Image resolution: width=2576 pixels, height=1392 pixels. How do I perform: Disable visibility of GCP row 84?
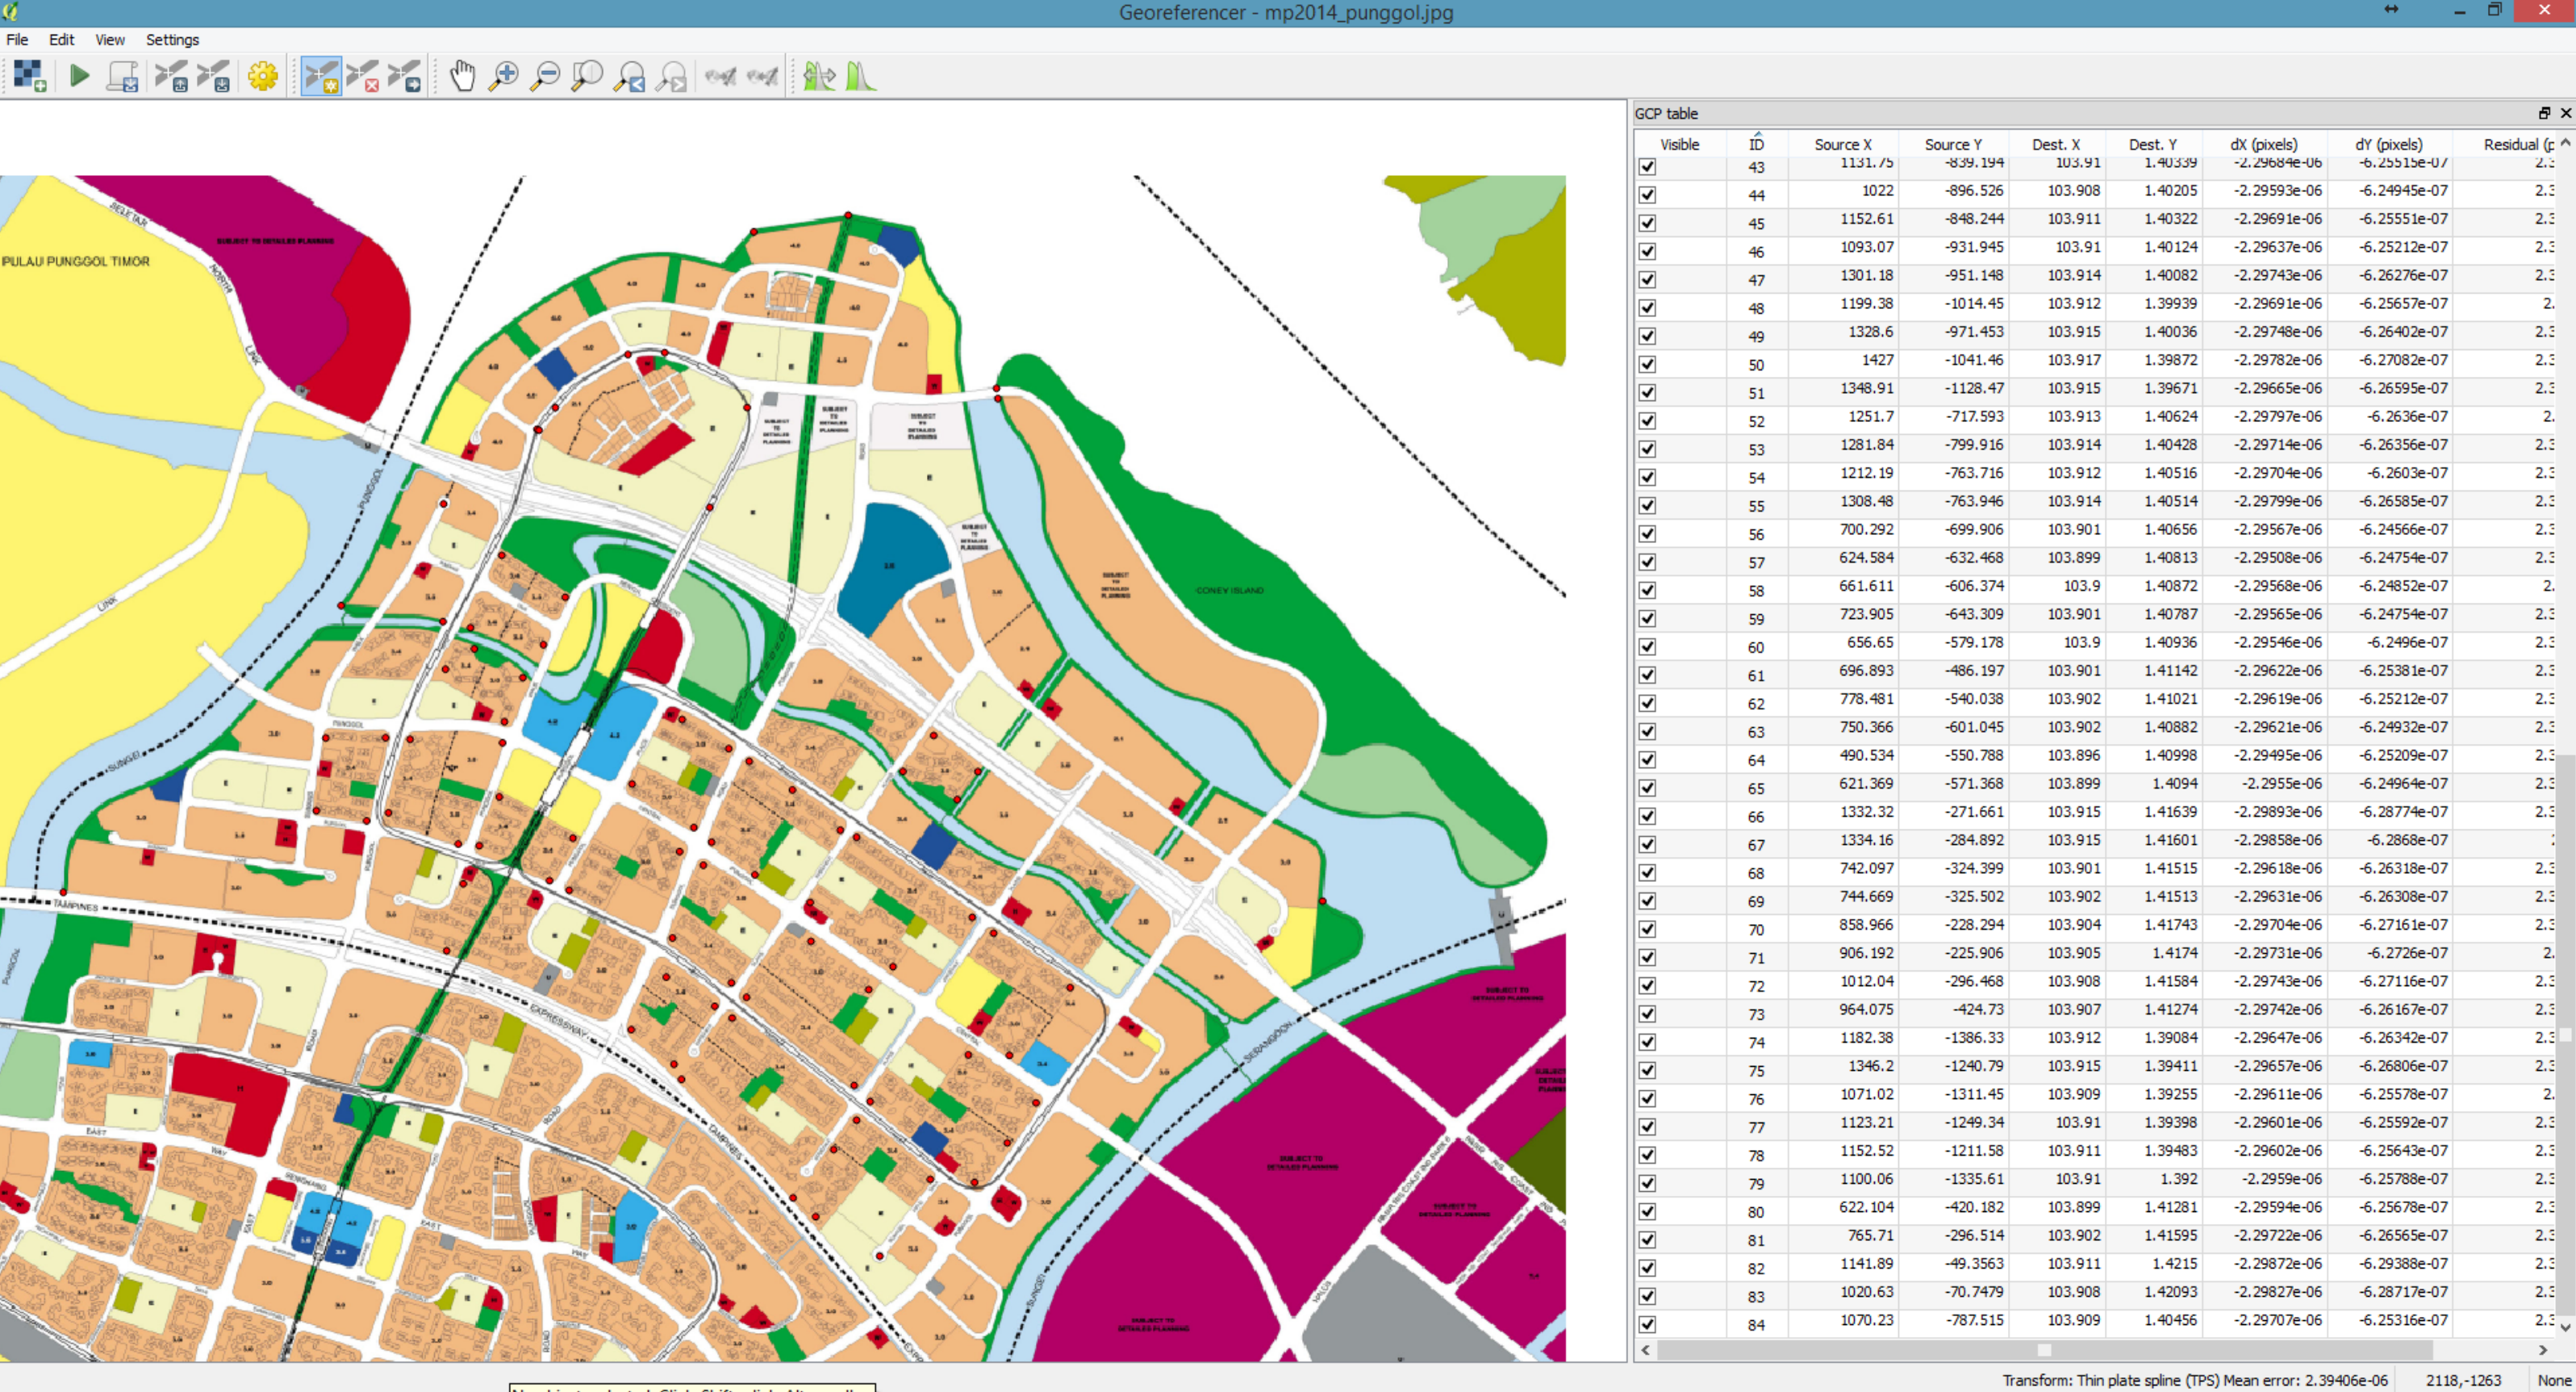(1647, 1325)
